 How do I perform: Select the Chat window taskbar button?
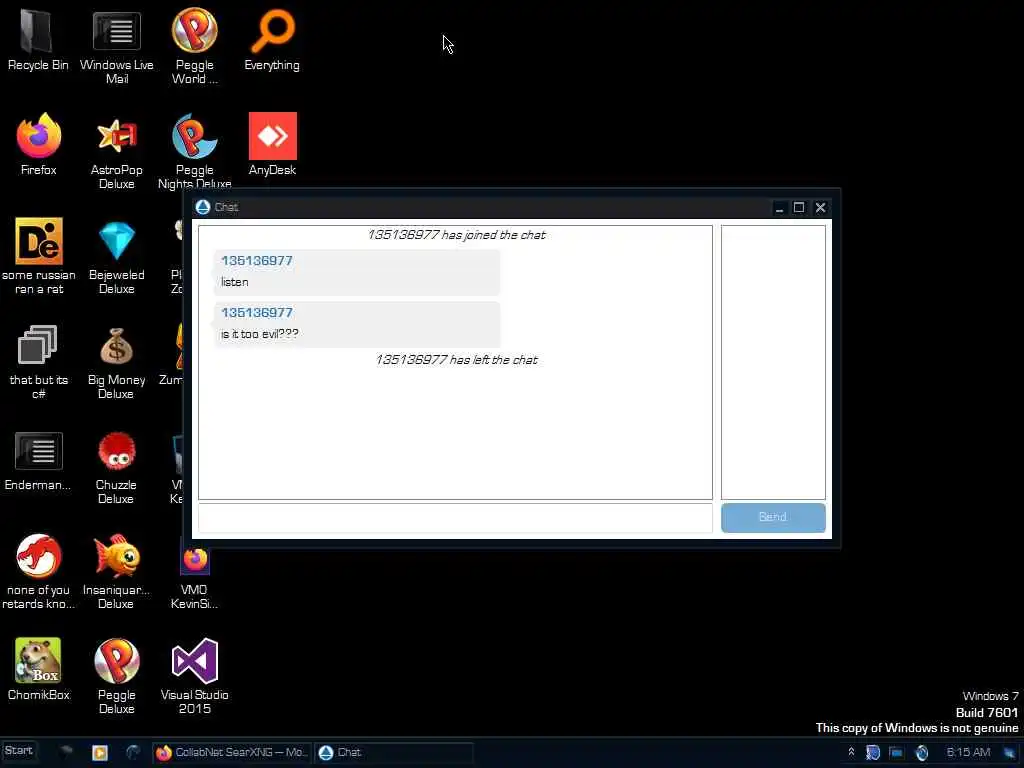pos(393,753)
